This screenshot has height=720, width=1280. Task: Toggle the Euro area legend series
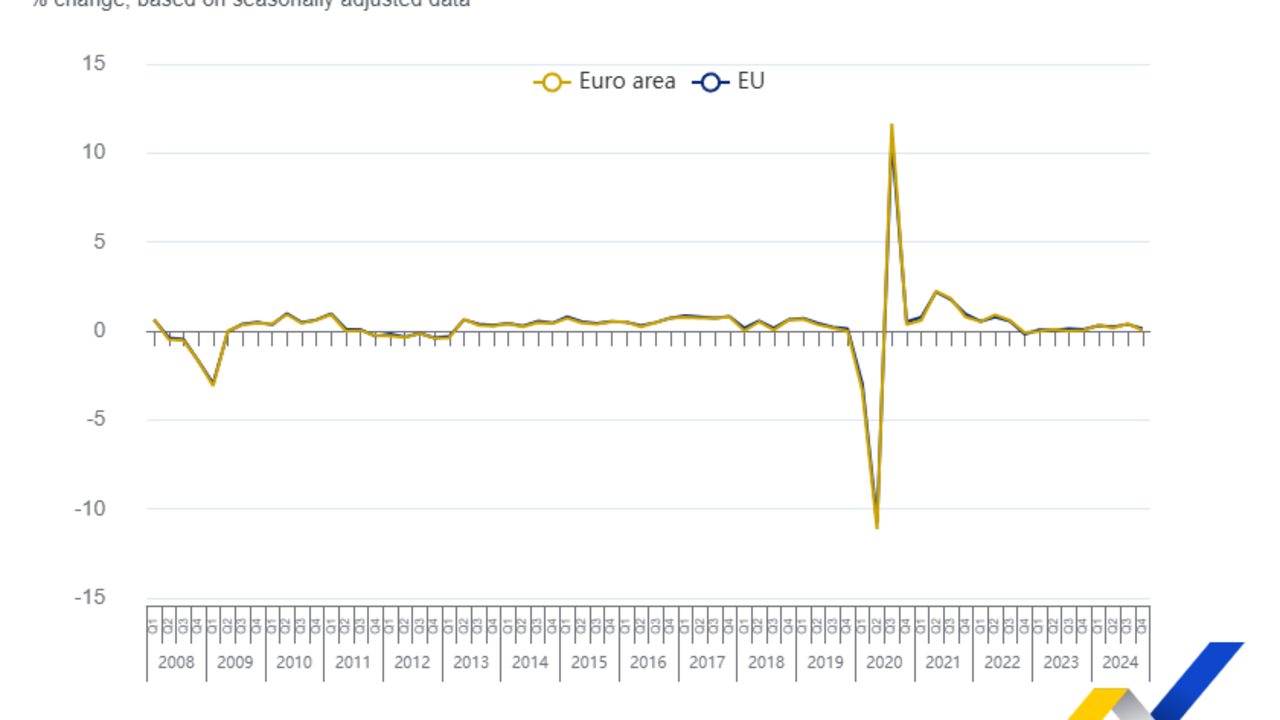point(626,82)
